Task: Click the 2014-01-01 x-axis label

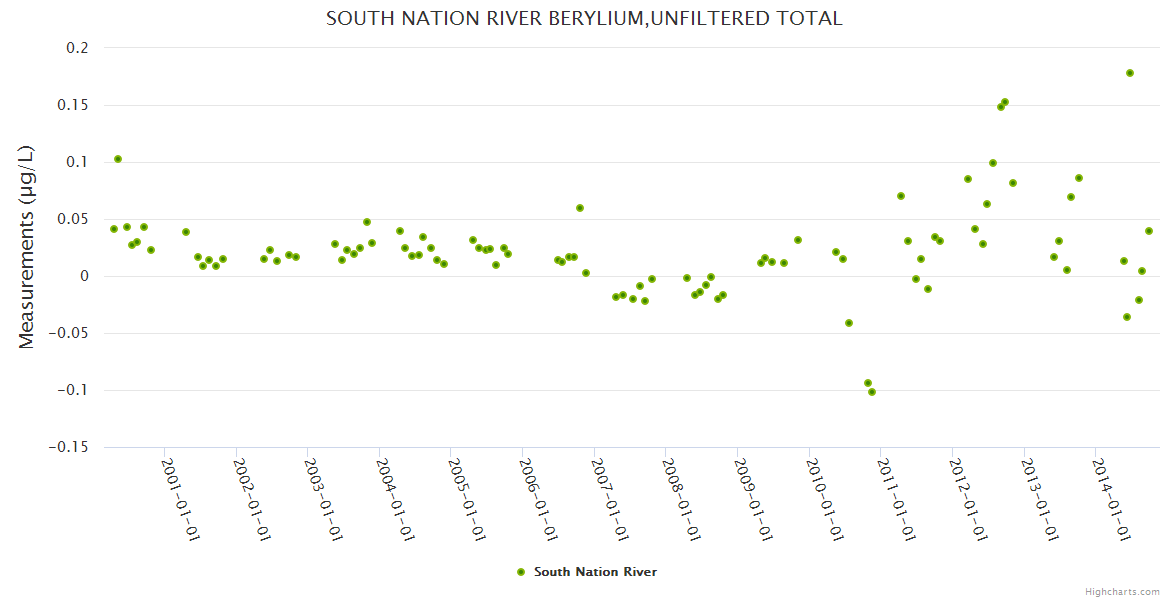Action: click(1111, 500)
